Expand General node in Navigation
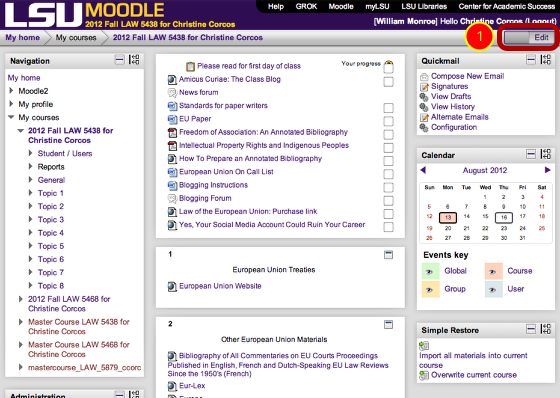Viewport: 560px width, 398px height. tap(30, 180)
